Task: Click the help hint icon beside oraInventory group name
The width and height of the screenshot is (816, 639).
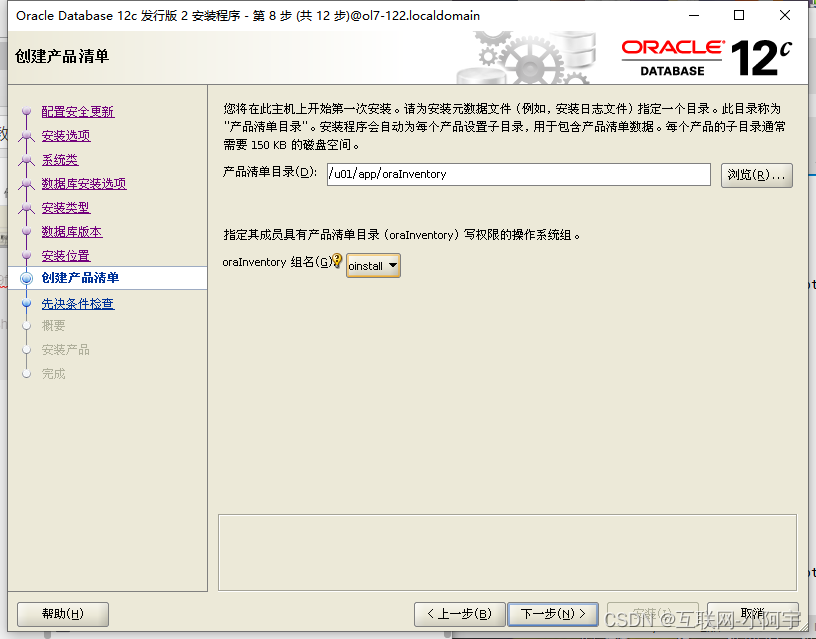Action: point(337,260)
